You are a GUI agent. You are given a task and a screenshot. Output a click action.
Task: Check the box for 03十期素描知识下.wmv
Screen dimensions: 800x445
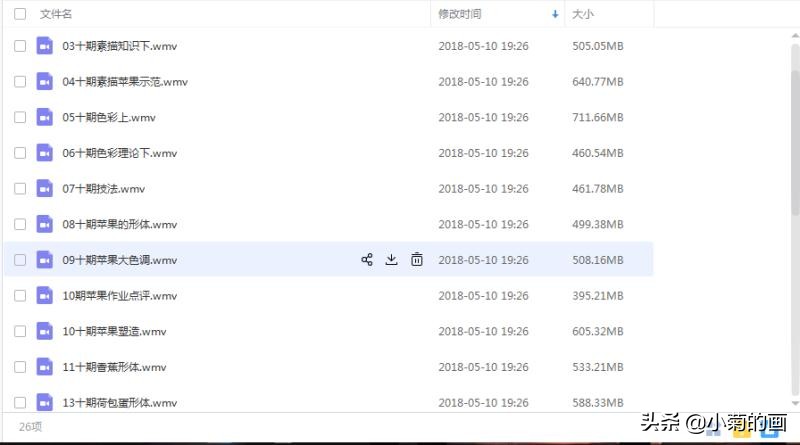click(20, 46)
